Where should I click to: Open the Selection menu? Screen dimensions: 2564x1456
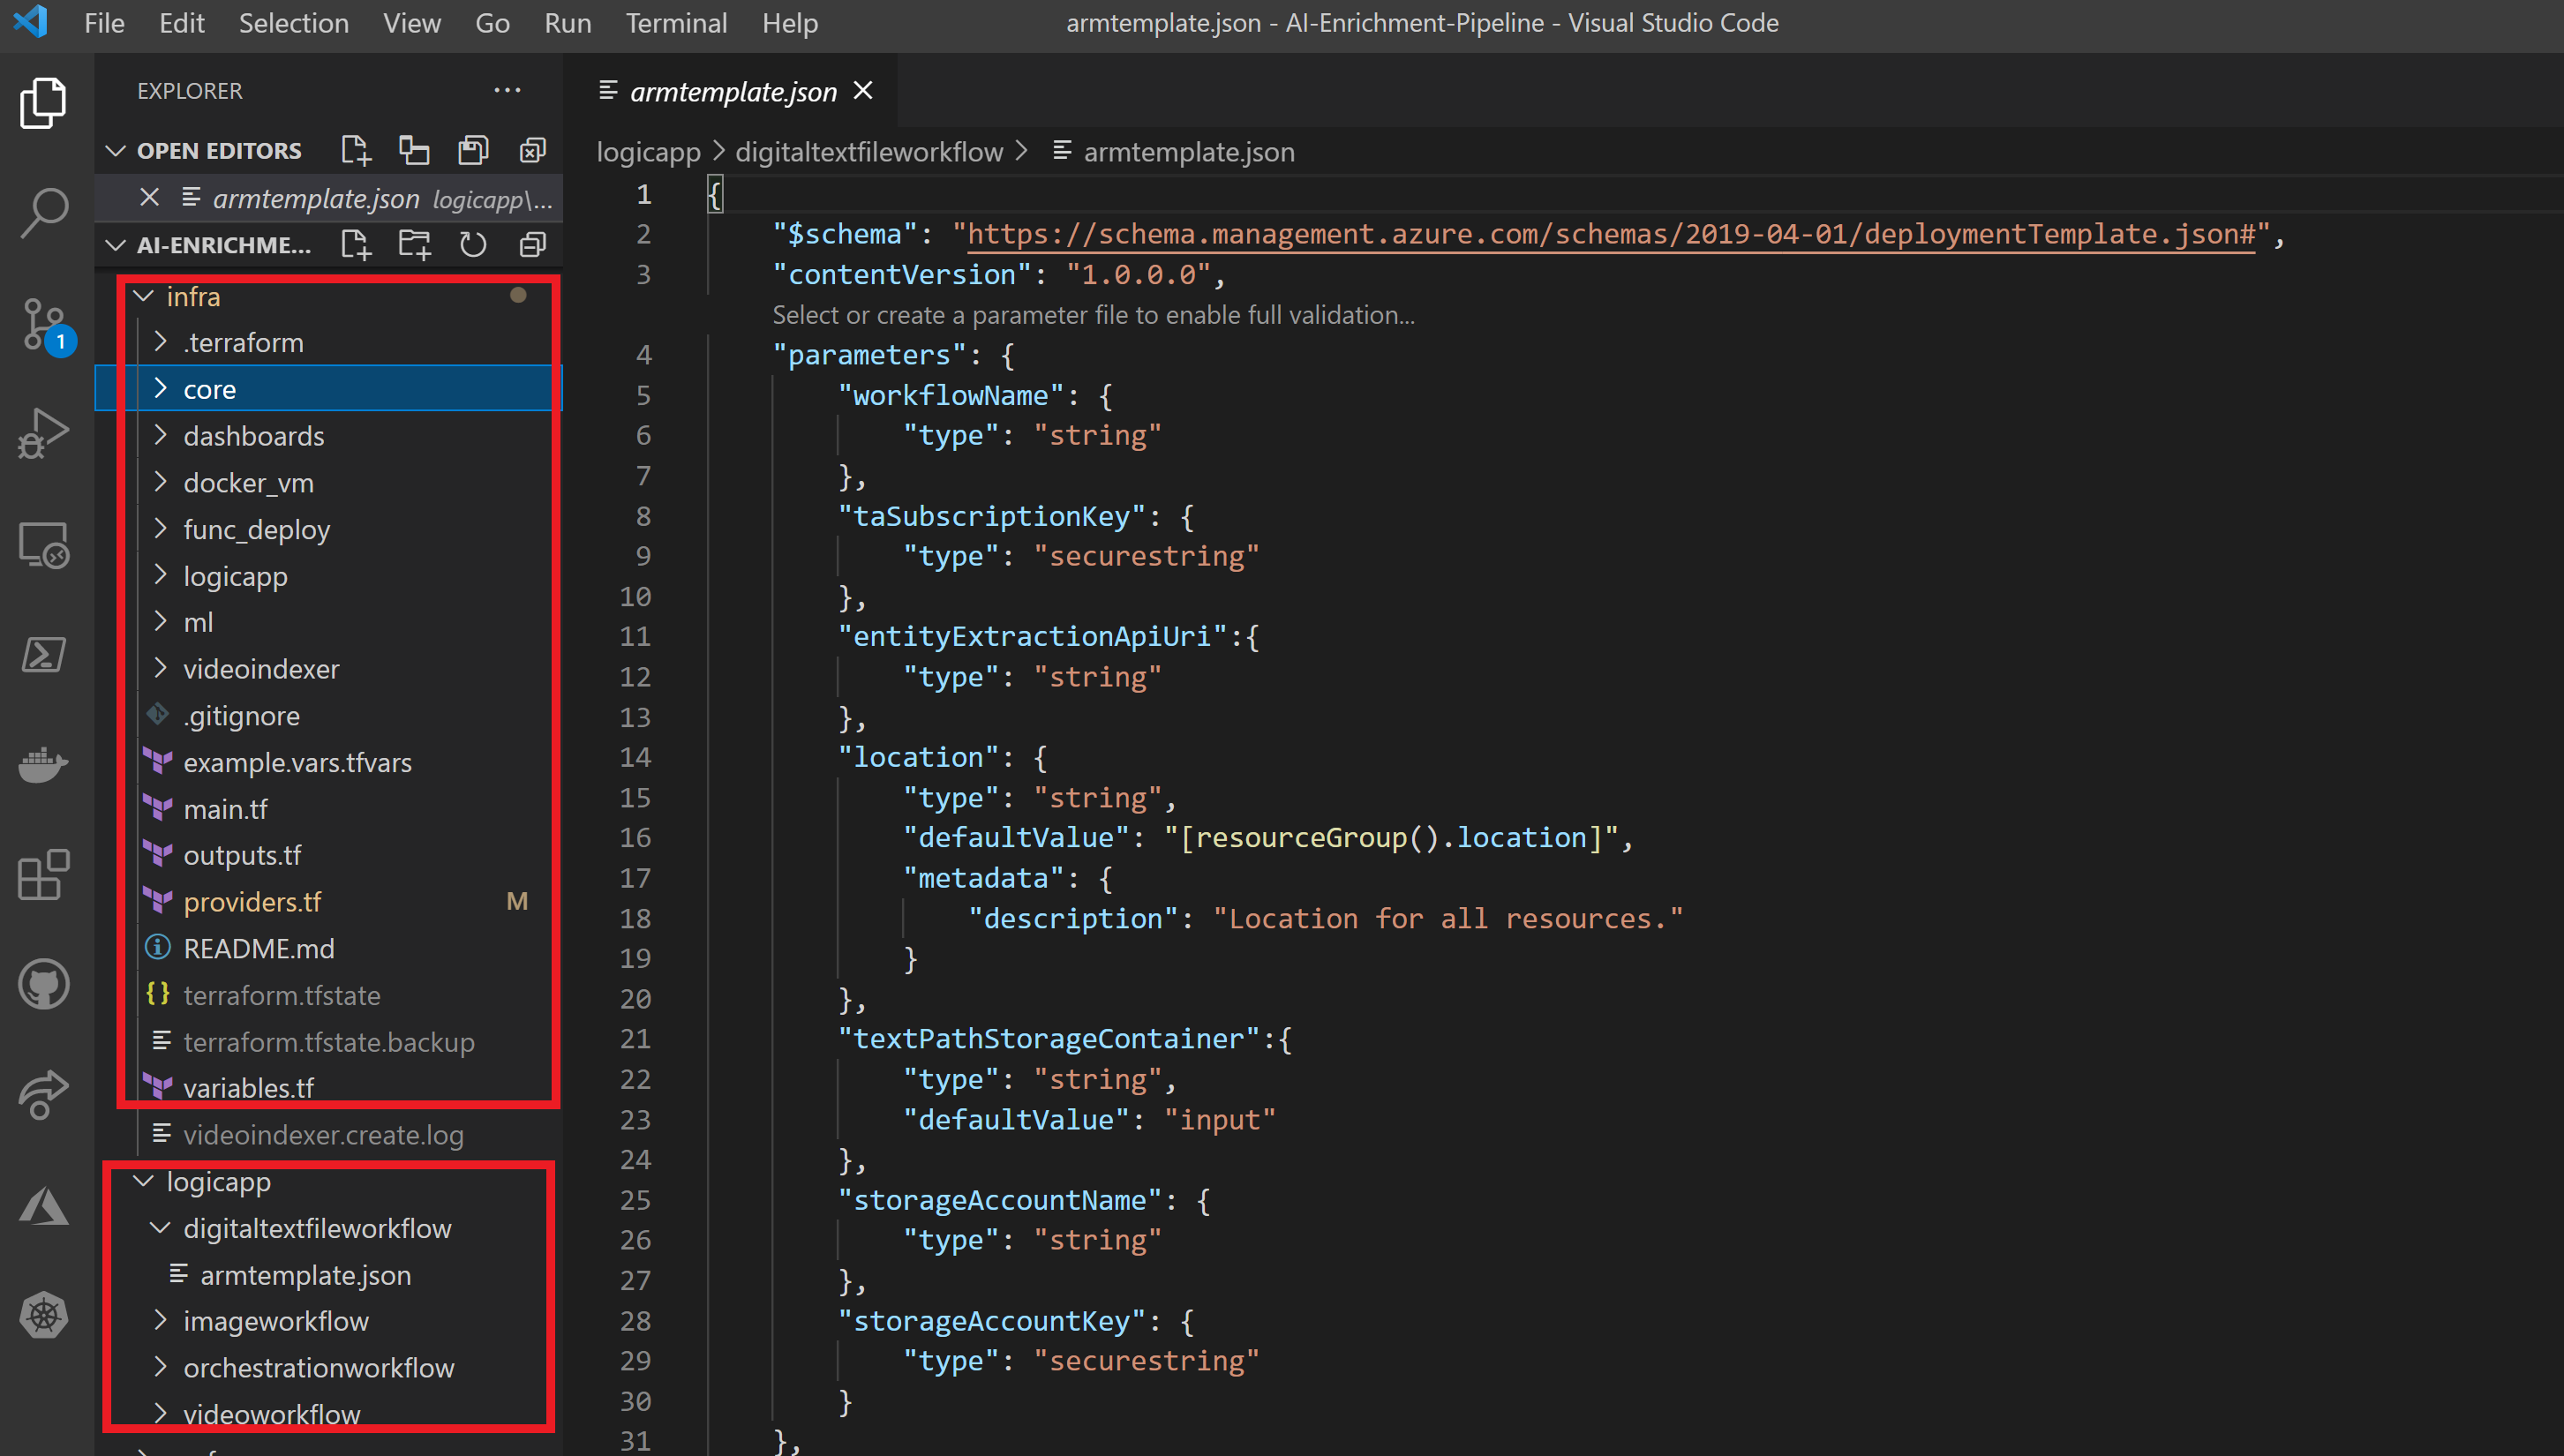tap(293, 22)
